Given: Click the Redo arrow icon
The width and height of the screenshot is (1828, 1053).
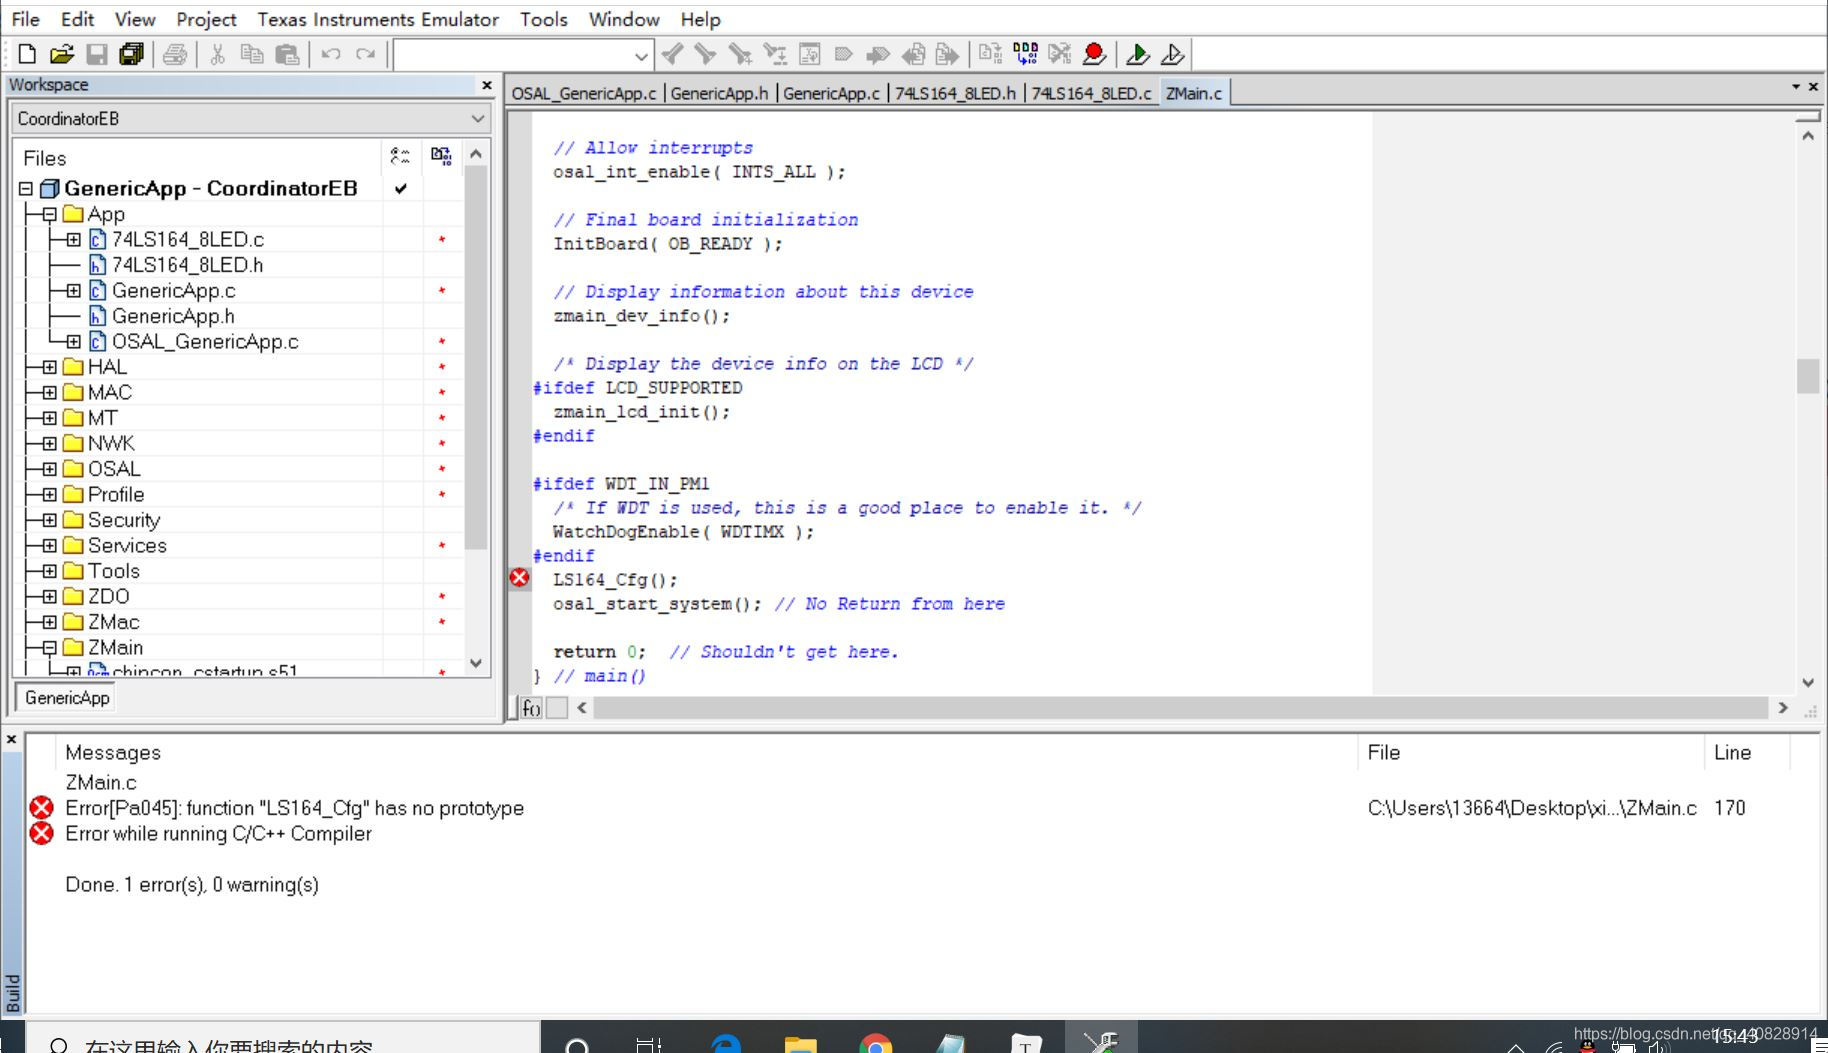Looking at the screenshot, I should (366, 54).
